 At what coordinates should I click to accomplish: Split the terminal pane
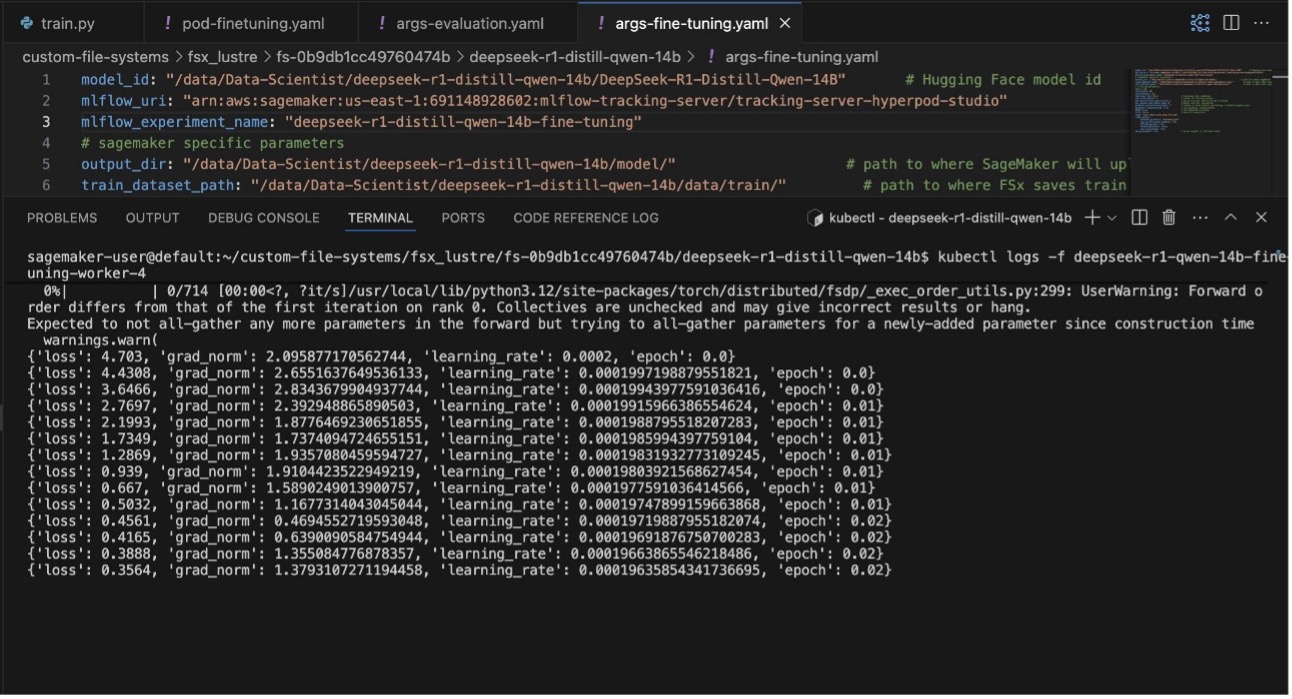tap(1139, 217)
